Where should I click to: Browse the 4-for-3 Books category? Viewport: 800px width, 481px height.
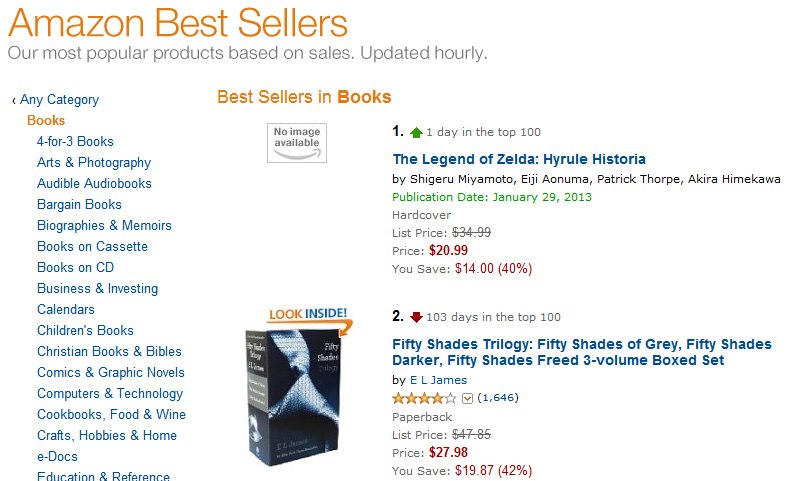pyautogui.click(x=75, y=141)
